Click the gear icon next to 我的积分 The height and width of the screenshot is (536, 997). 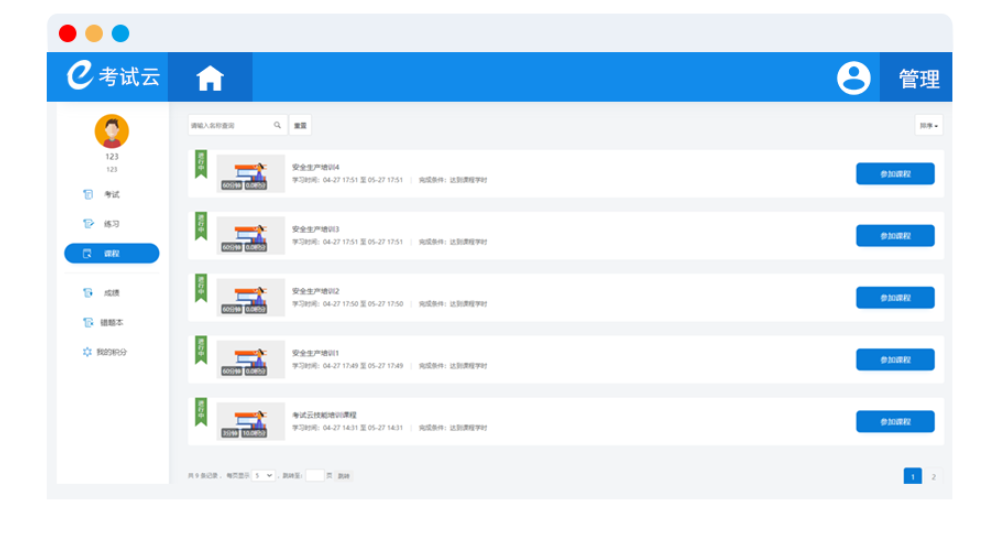(87, 352)
